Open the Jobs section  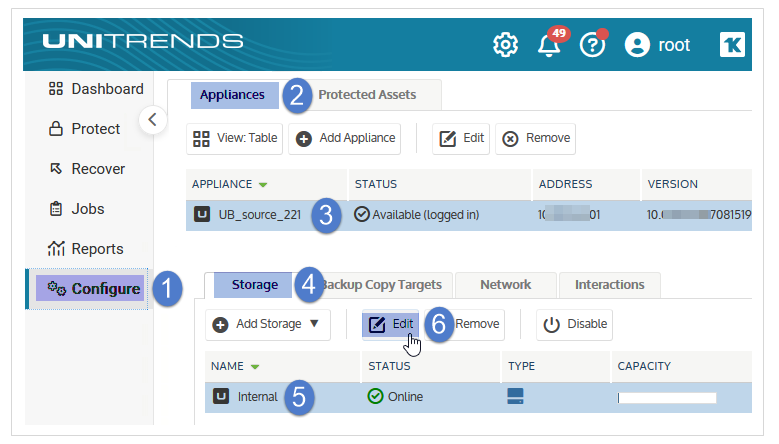77,209
